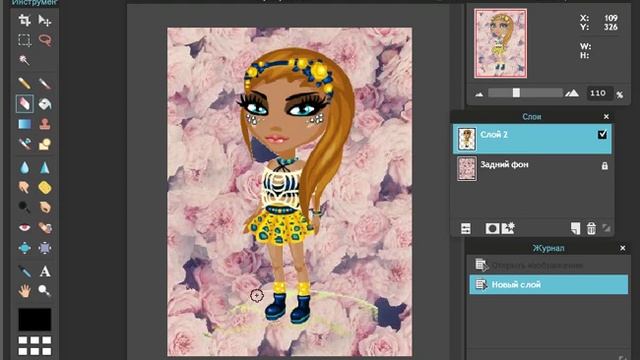This screenshot has height=360, width=640.
Task: Select the Blur drop tool
Action: [x=24, y=167]
